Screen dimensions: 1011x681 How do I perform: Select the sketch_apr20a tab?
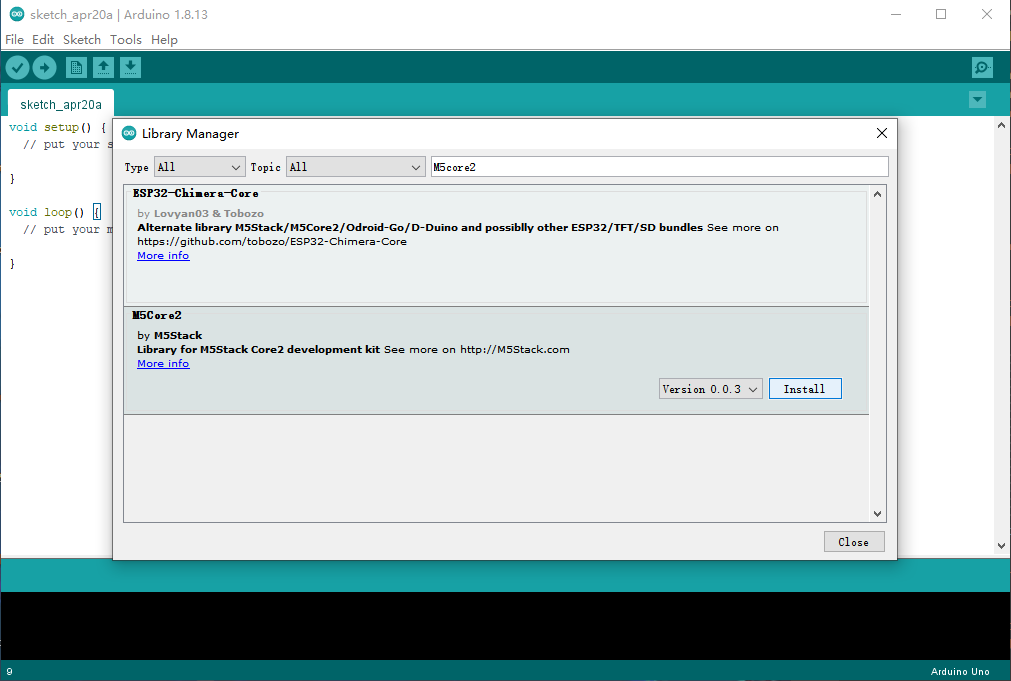[61, 104]
